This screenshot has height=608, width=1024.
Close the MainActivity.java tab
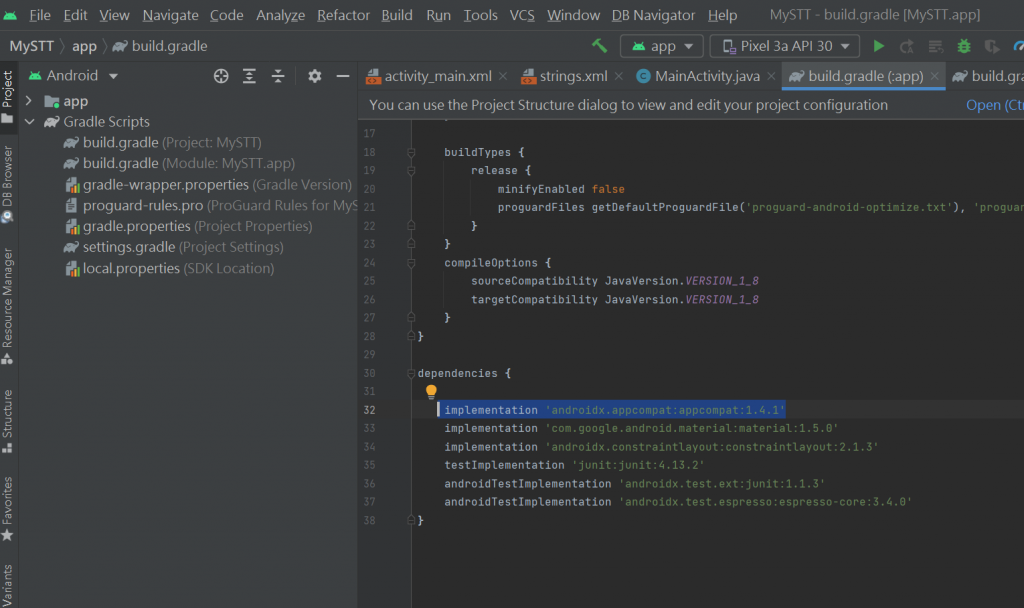pos(771,76)
